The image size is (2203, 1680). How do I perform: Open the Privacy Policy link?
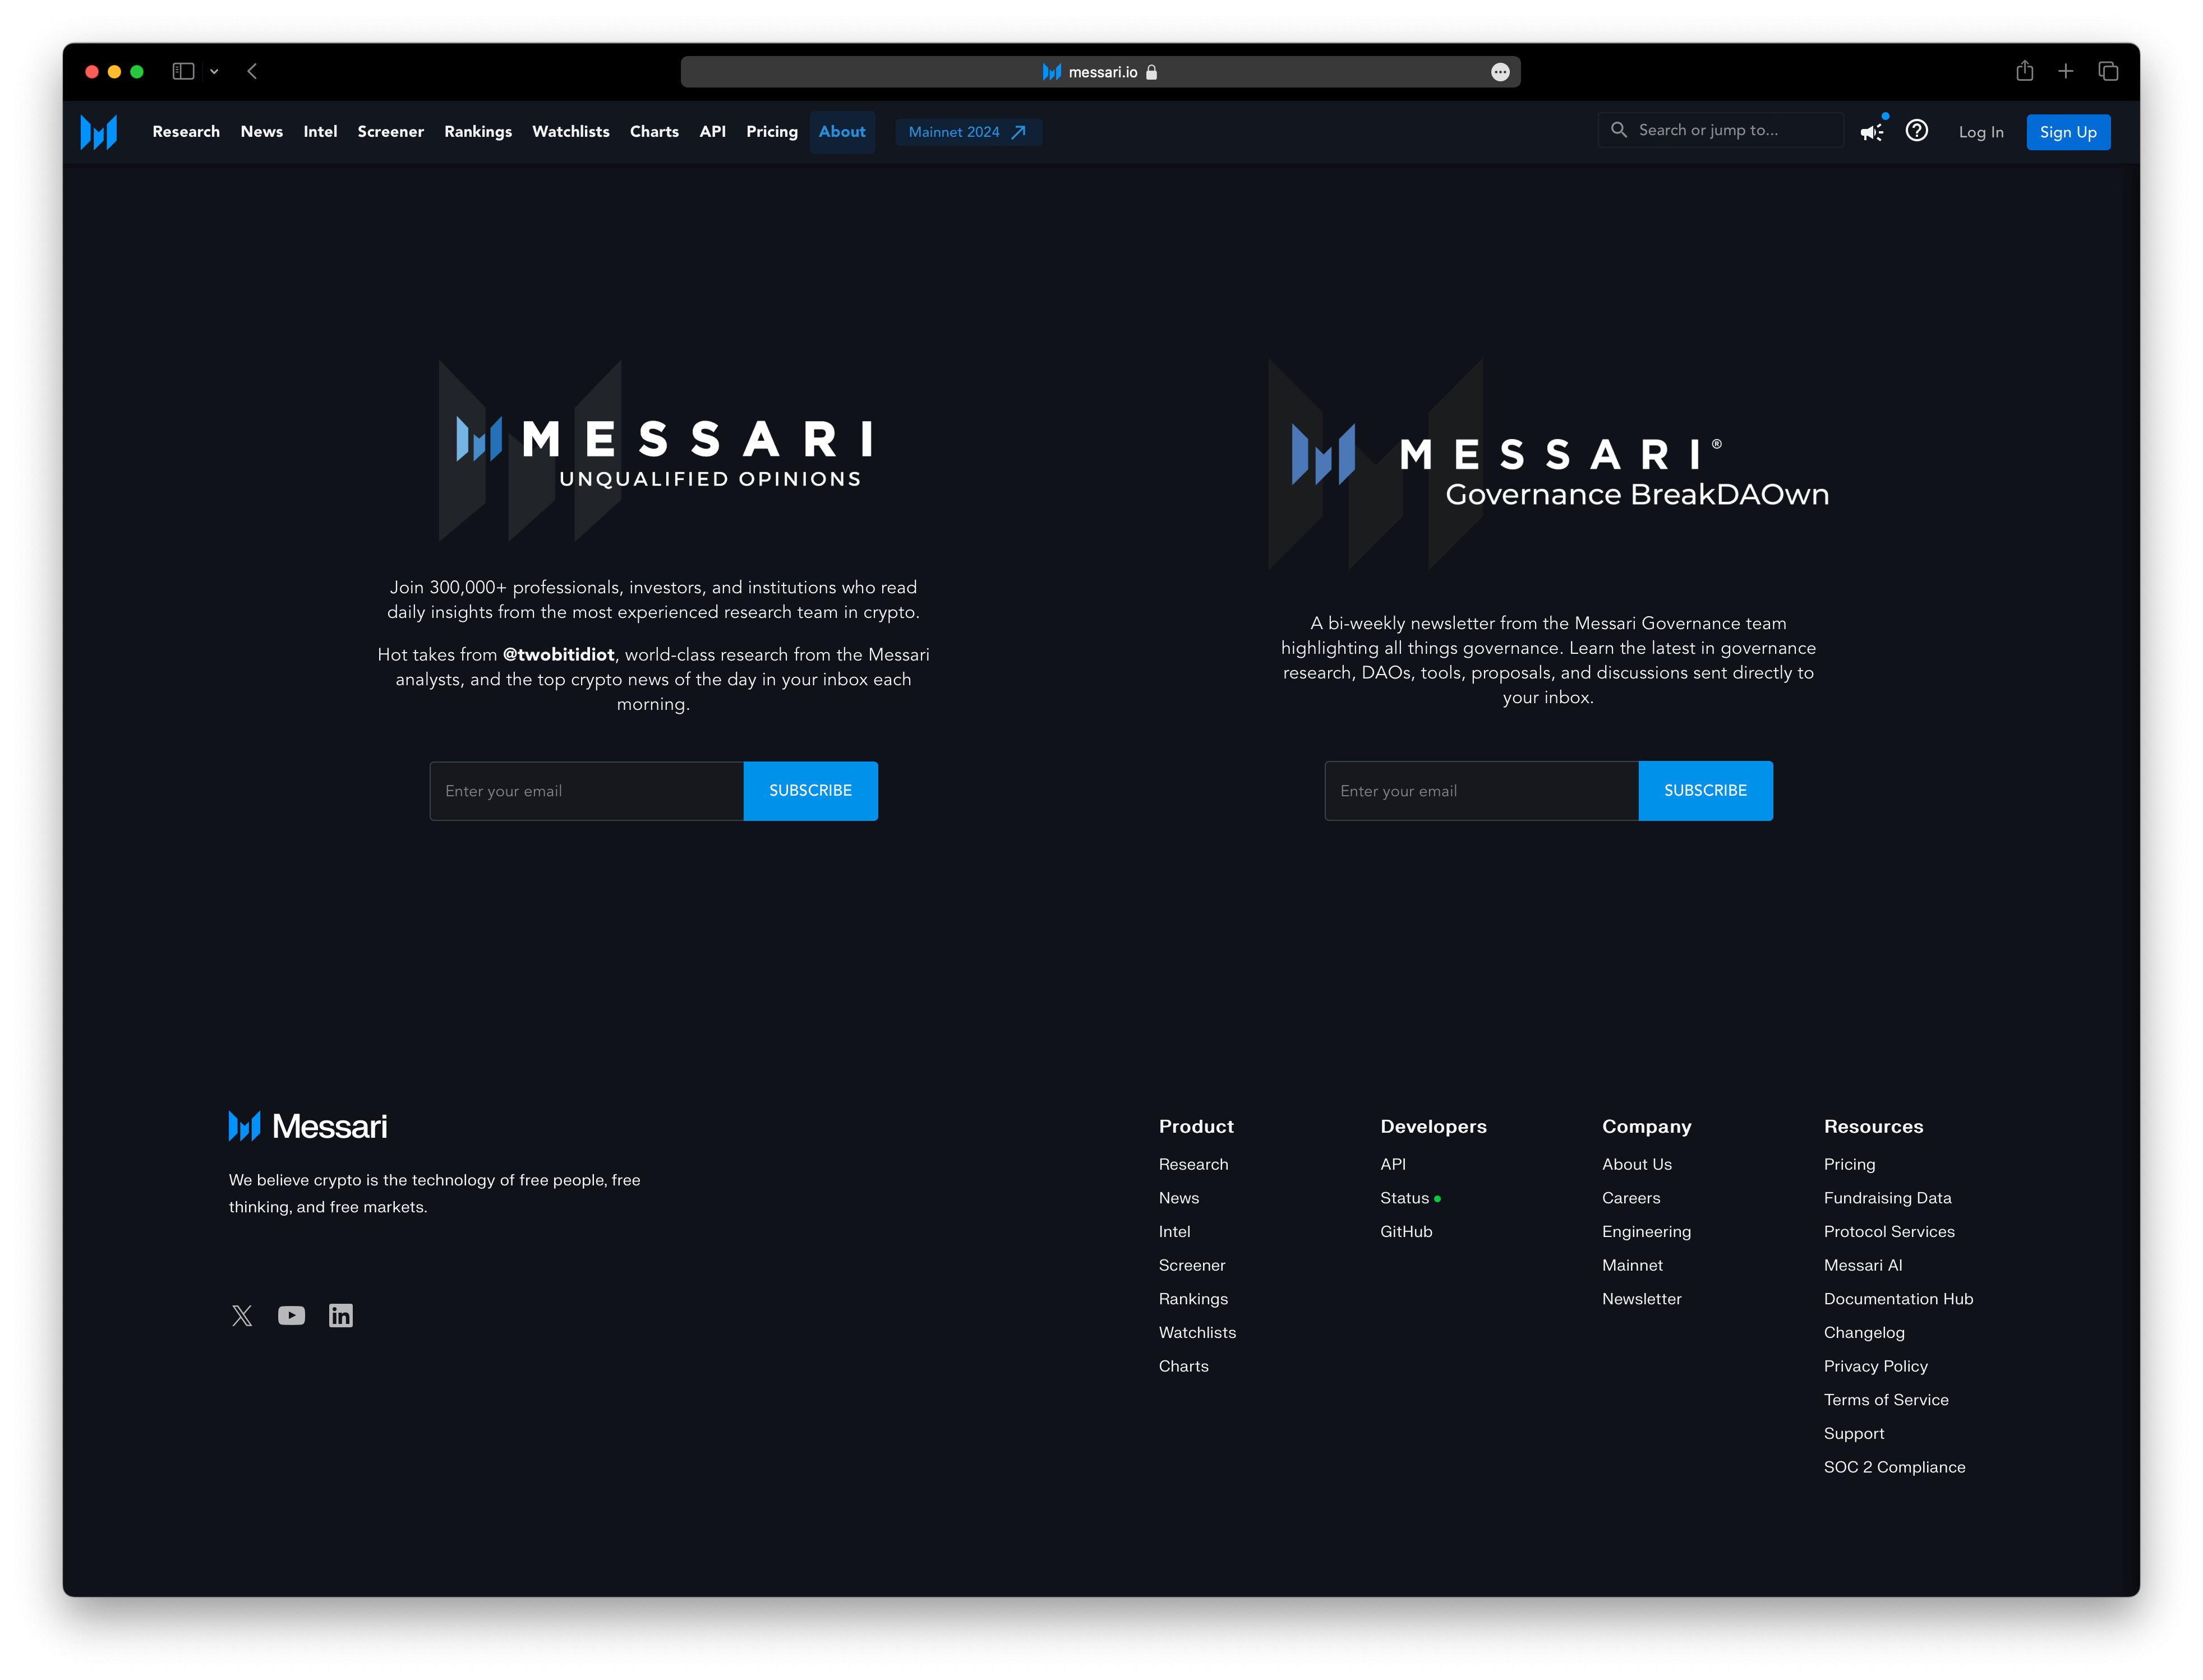pos(1876,1367)
